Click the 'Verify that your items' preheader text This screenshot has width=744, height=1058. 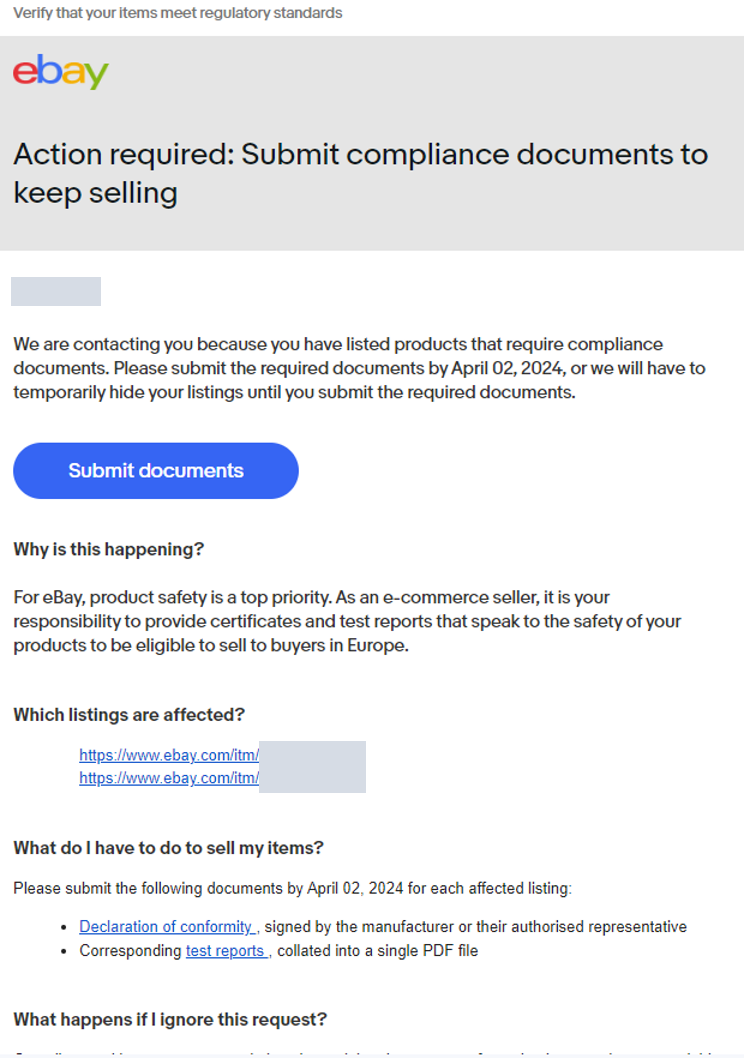177,13
